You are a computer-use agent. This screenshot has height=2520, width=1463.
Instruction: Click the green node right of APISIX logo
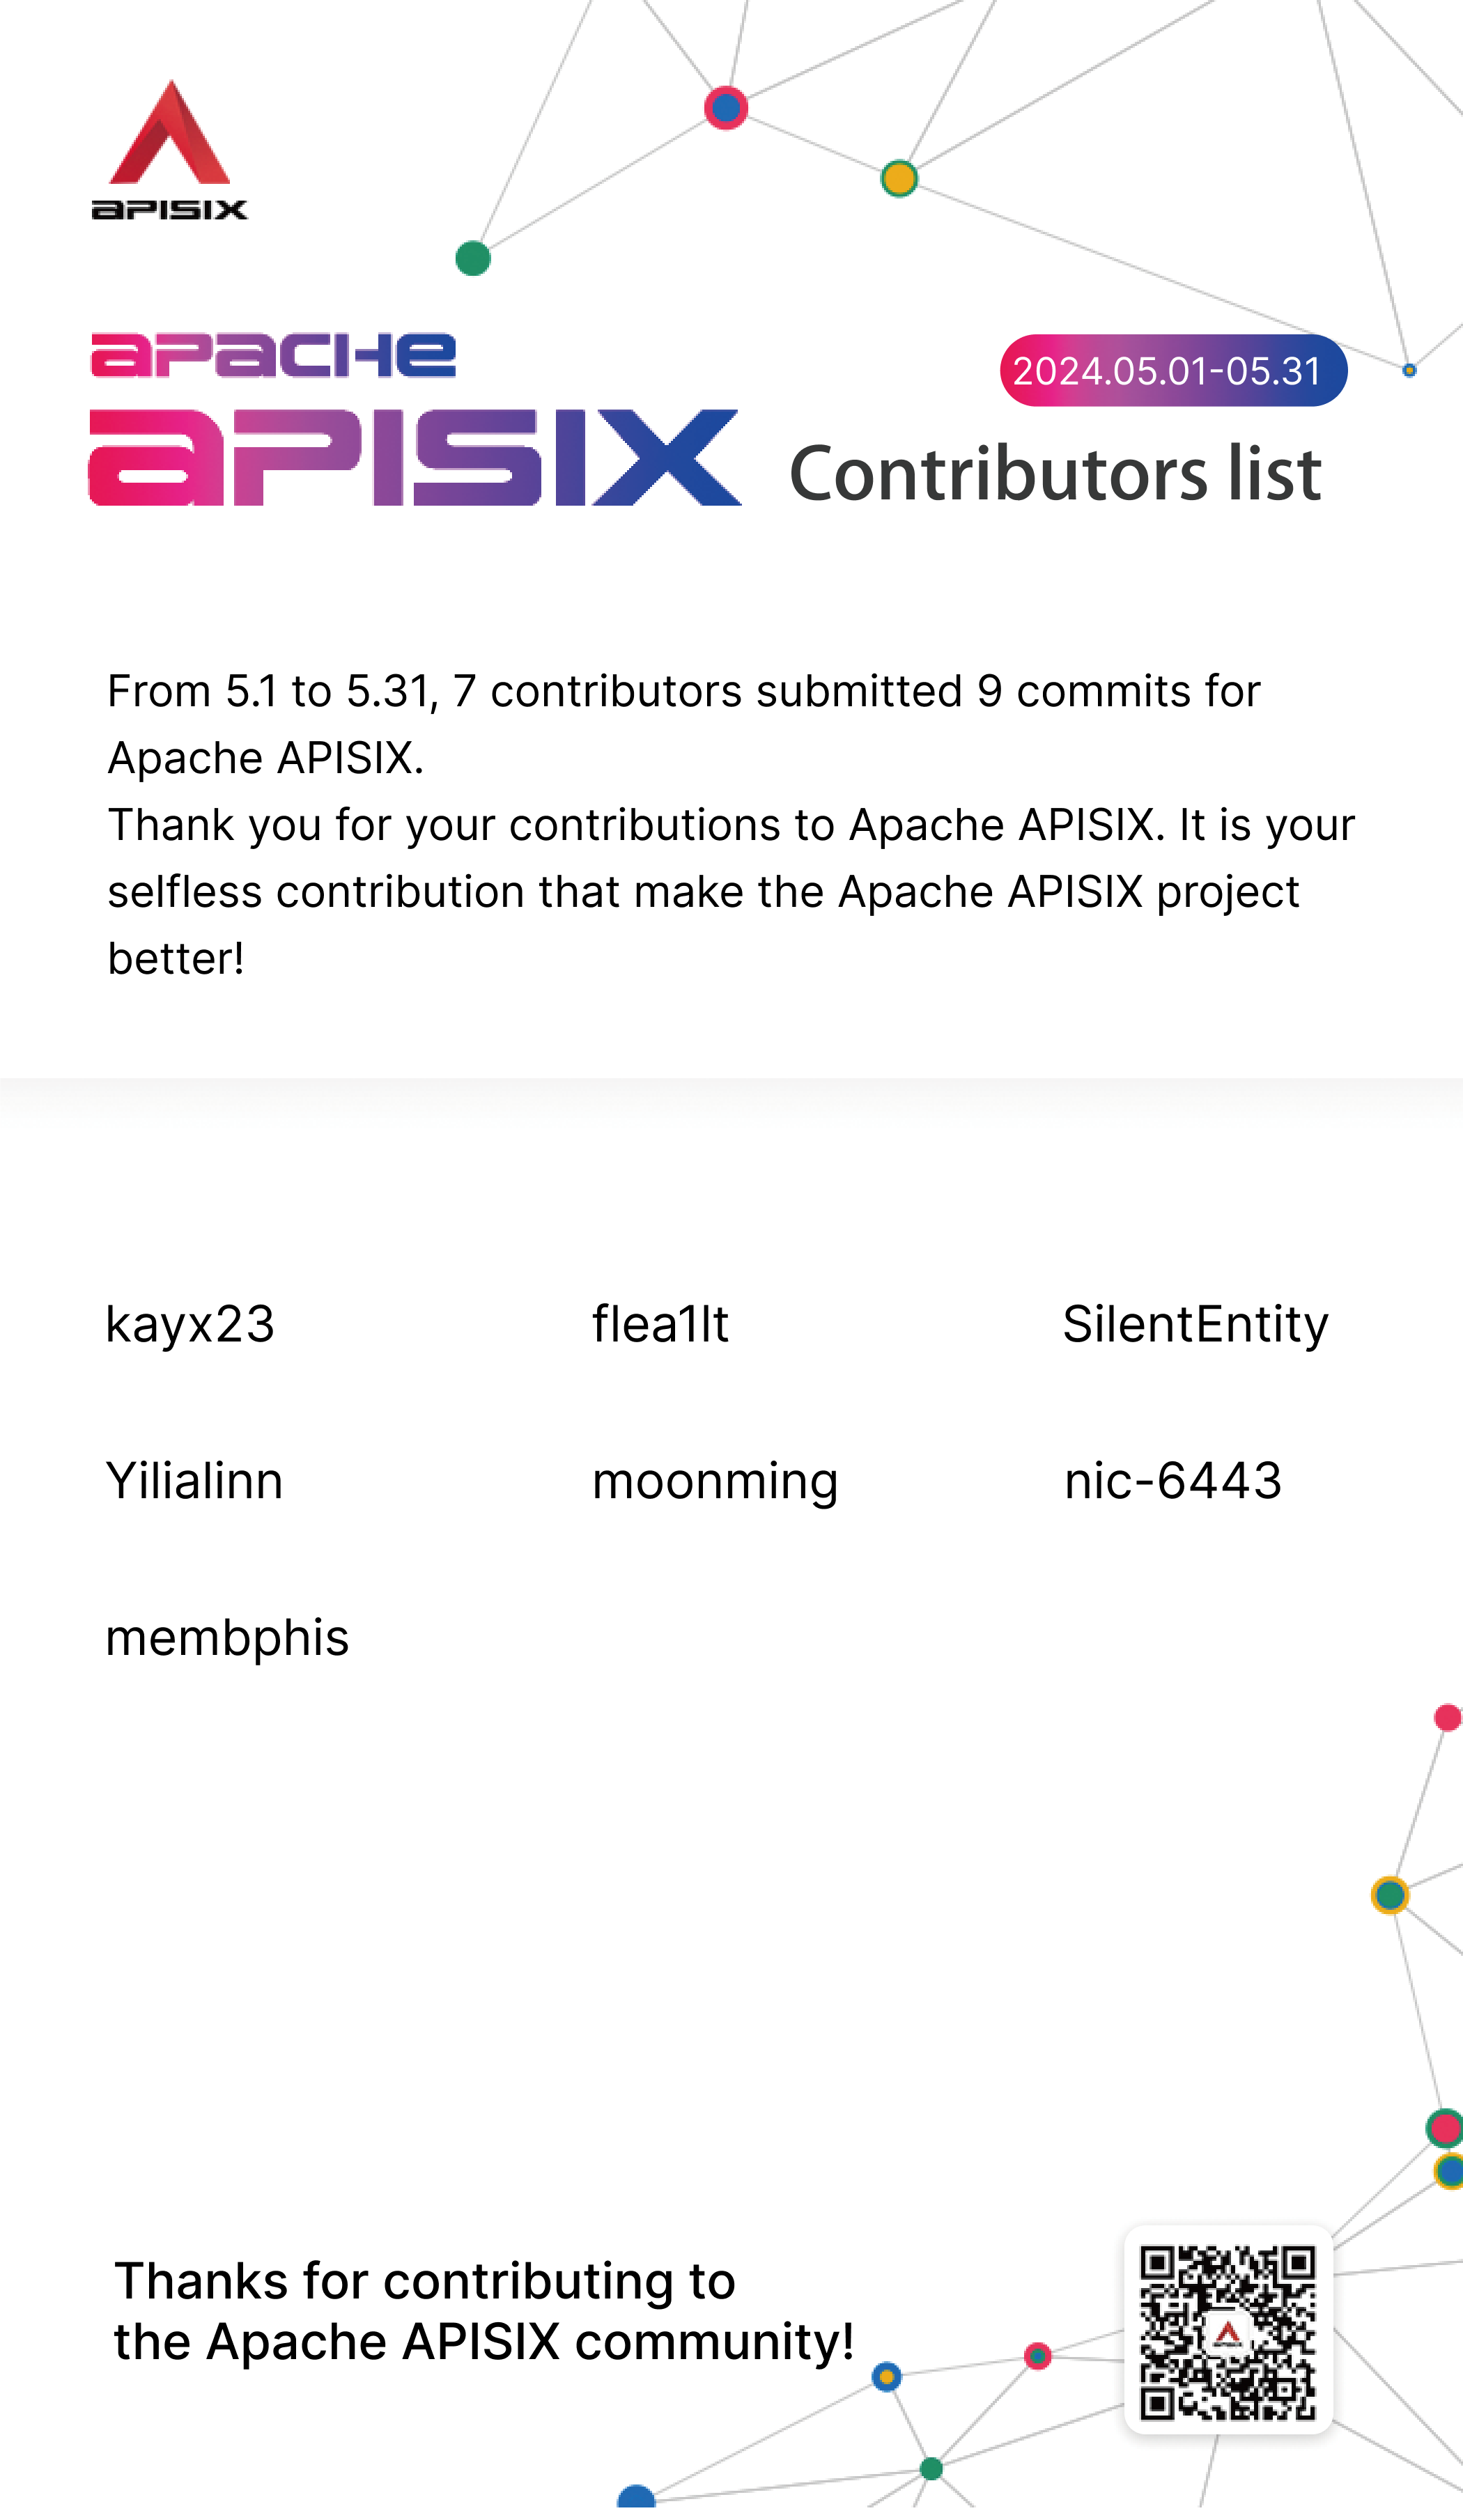pos(473,259)
